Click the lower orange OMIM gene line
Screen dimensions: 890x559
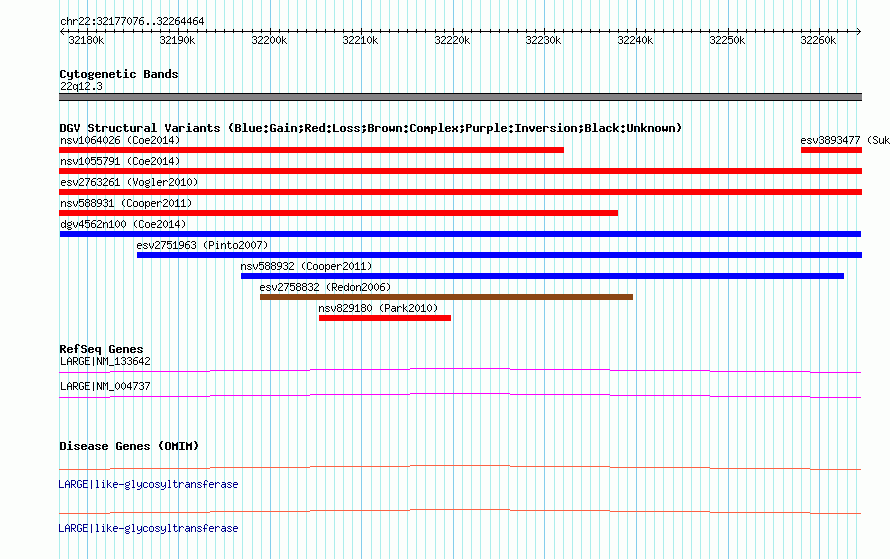coord(460,512)
